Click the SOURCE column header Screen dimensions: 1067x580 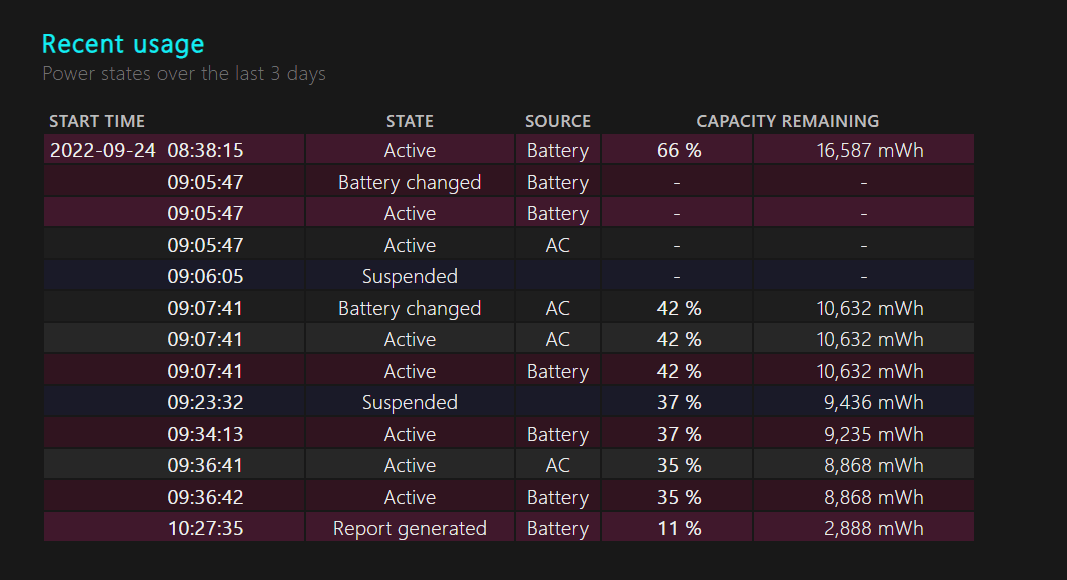[x=557, y=121]
